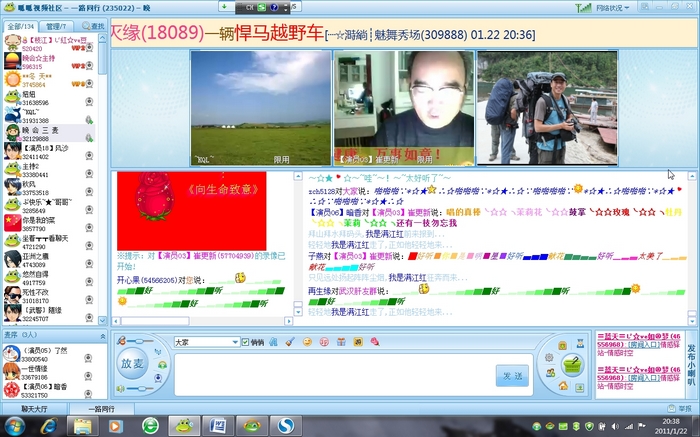Image resolution: width=700 pixels, height=437 pixels.
Task: Toggle webcam icon for user **冬 天**
Action: pos(90,83)
